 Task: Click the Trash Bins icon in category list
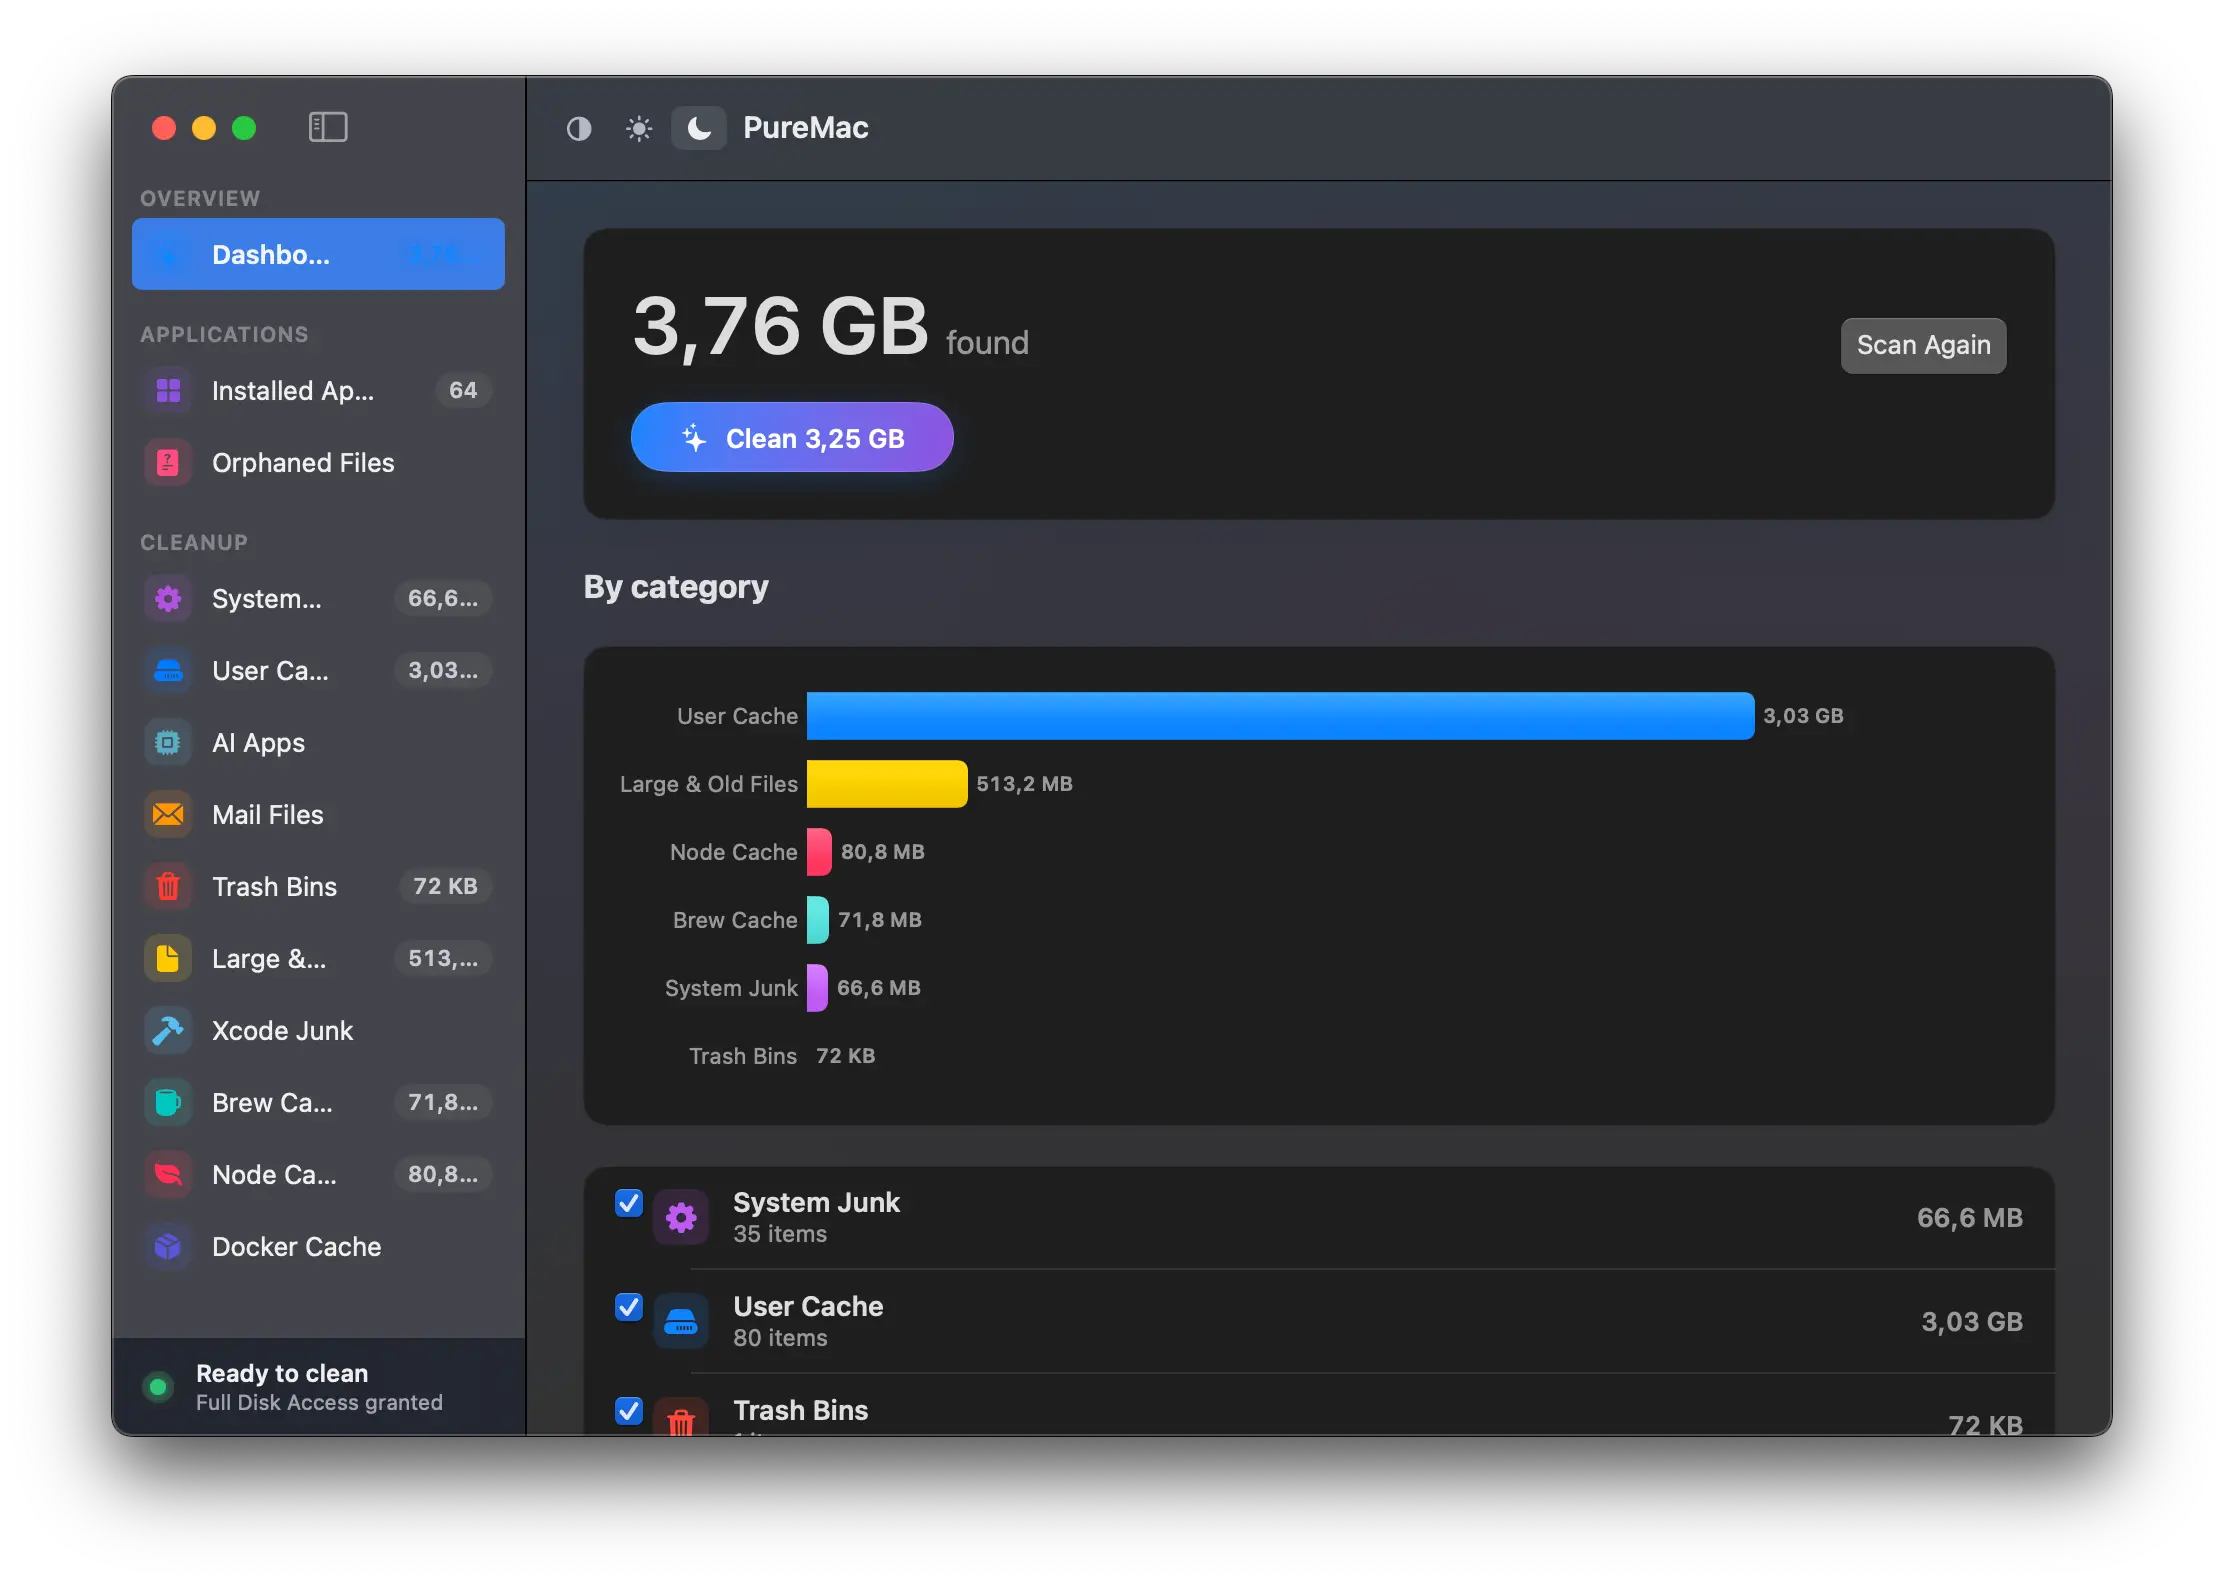click(681, 1417)
